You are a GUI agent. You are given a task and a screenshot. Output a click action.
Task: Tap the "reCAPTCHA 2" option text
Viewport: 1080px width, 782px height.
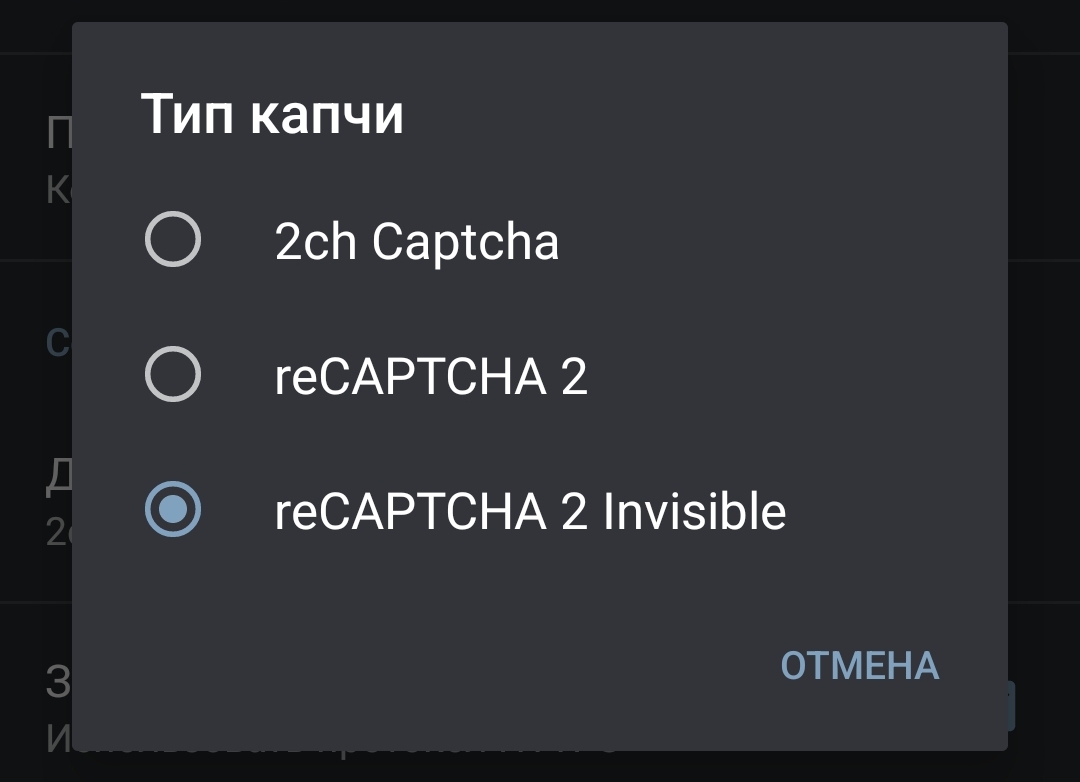pyautogui.click(x=431, y=377)
